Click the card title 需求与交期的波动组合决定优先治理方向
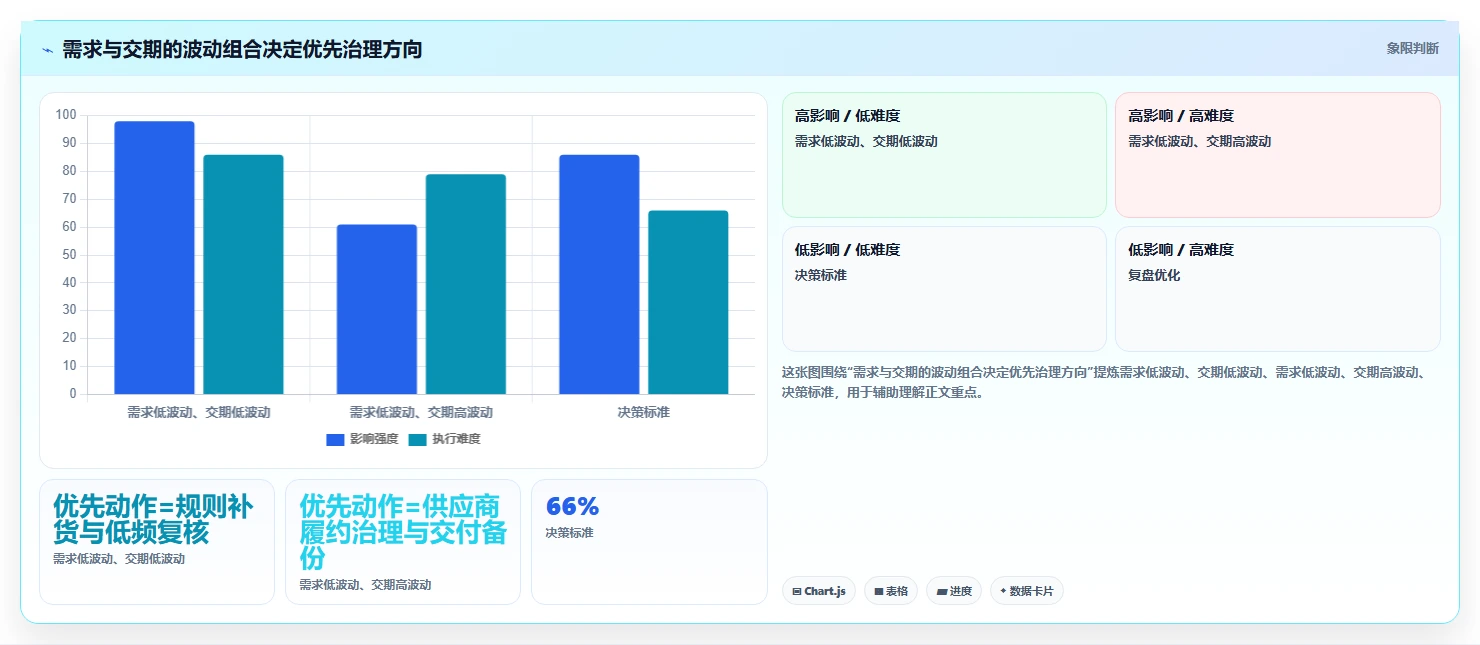This screenshot has height=645, width=1480. [242, 49]
